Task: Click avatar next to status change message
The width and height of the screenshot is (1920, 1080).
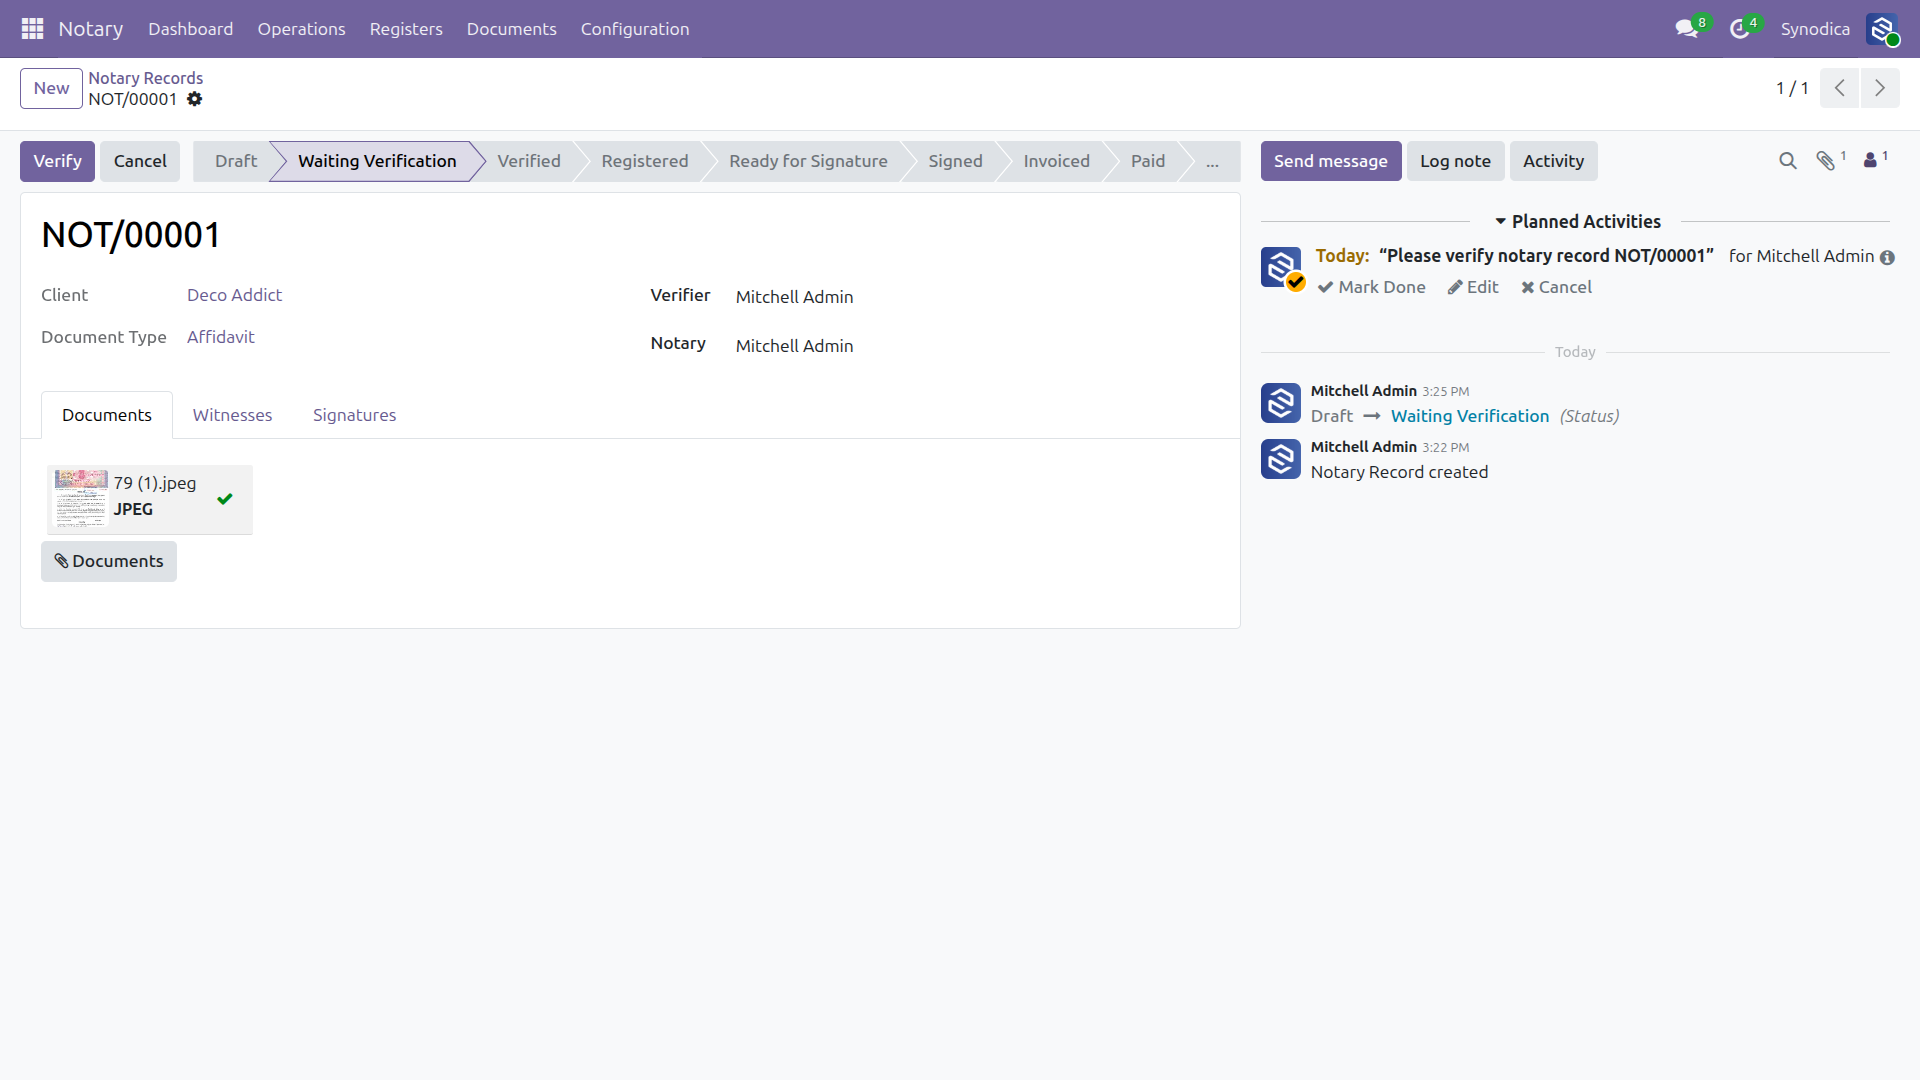Action: coord(1281,403)
